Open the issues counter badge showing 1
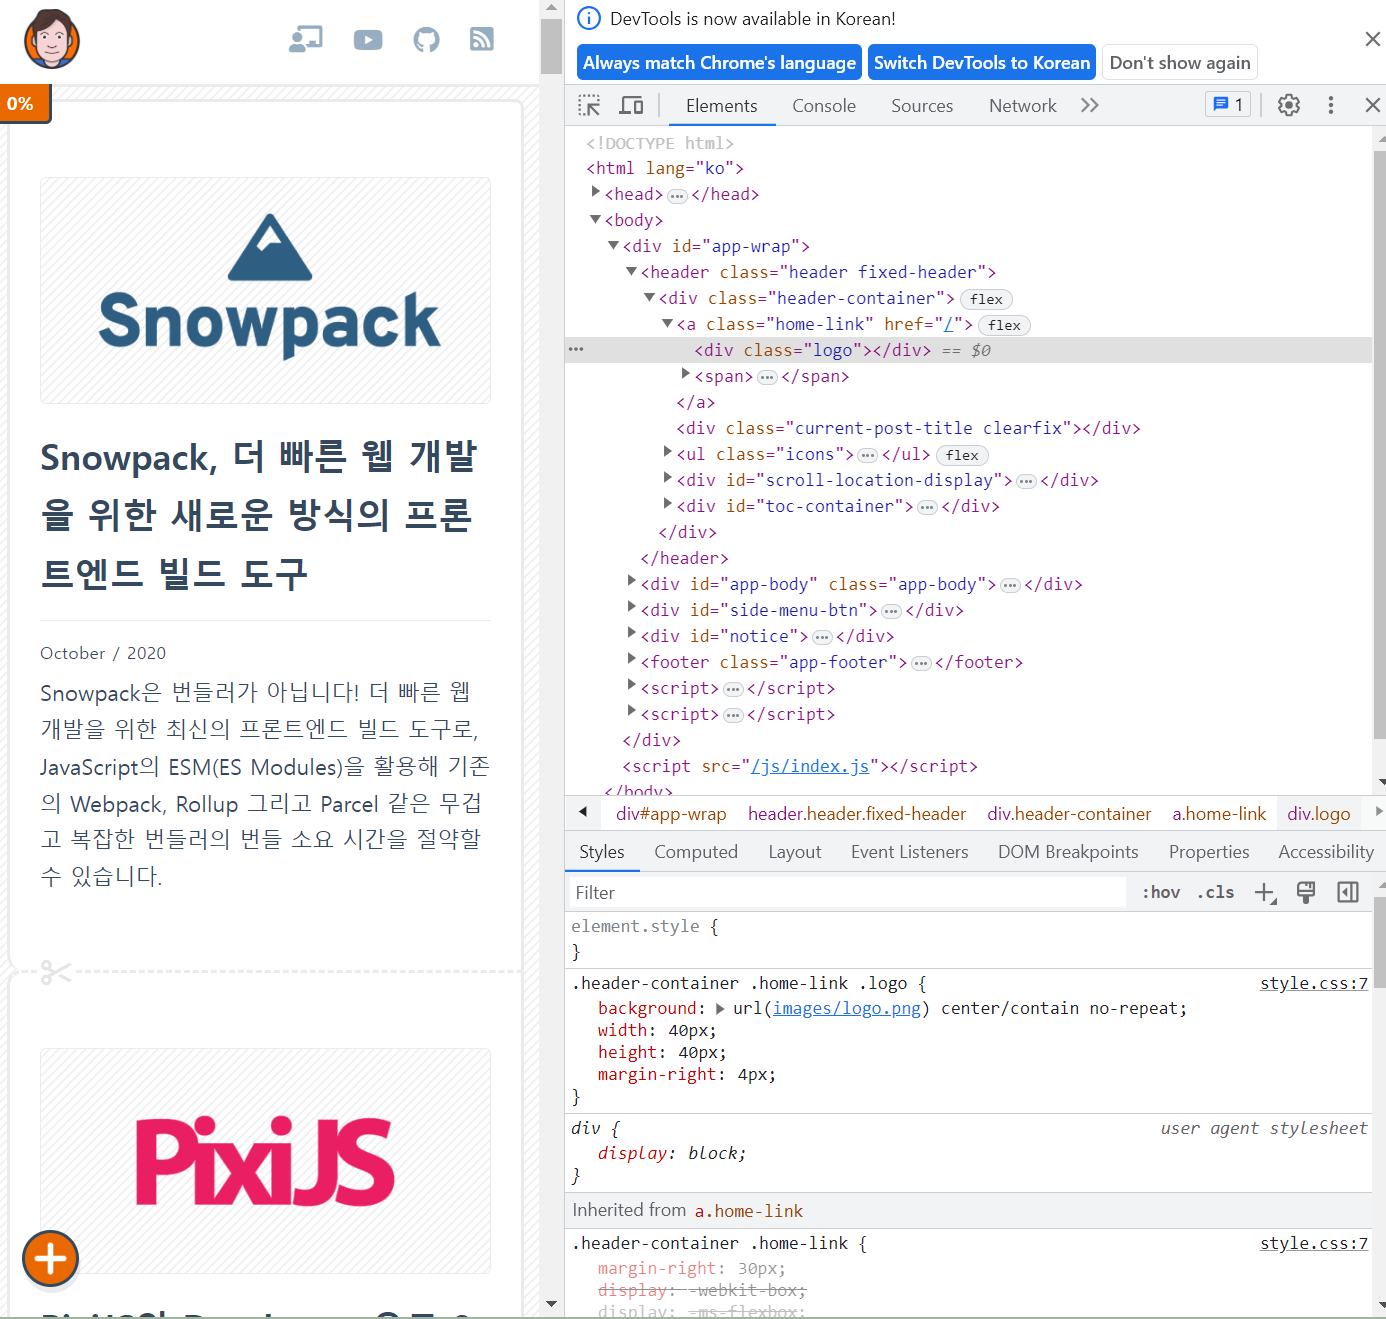 click(x=1228, y=104)
